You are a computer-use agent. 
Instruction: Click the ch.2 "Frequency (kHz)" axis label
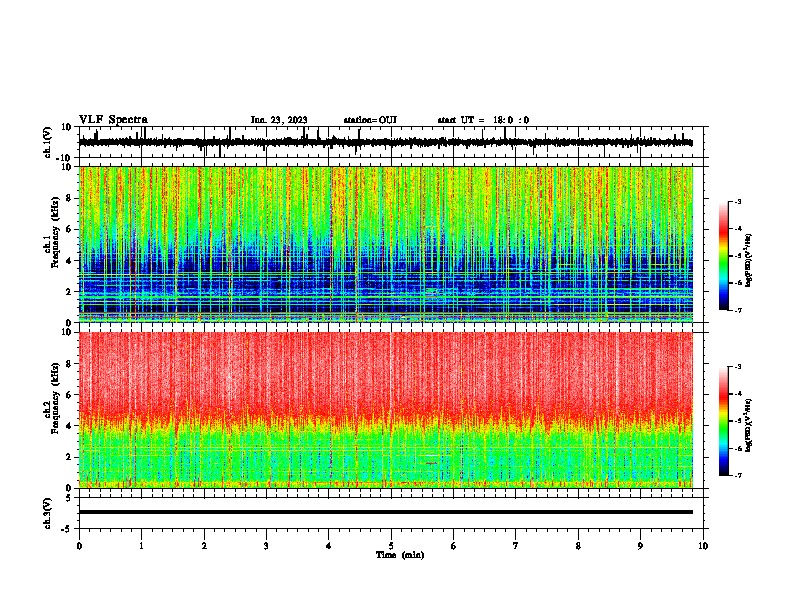tap(55, 398)
